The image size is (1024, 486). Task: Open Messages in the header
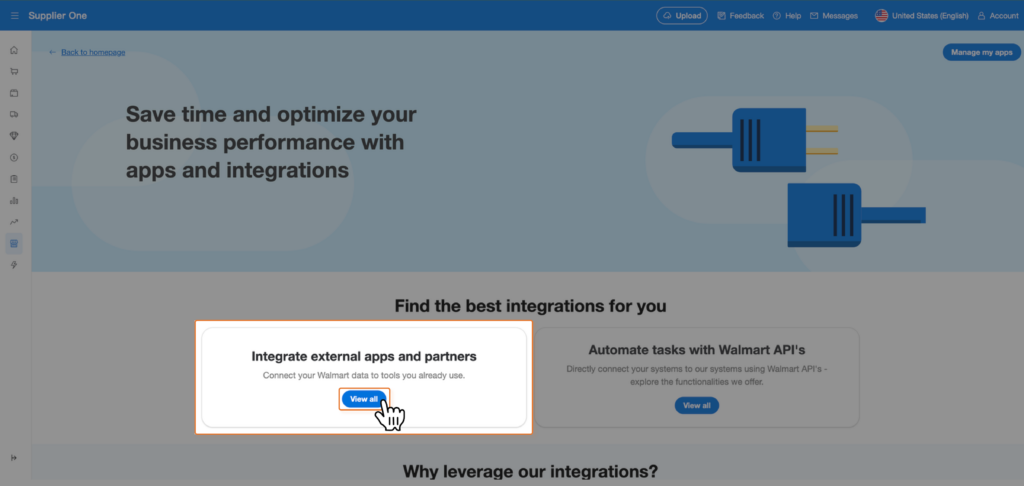pyautogui.click(x=834, y=16)
